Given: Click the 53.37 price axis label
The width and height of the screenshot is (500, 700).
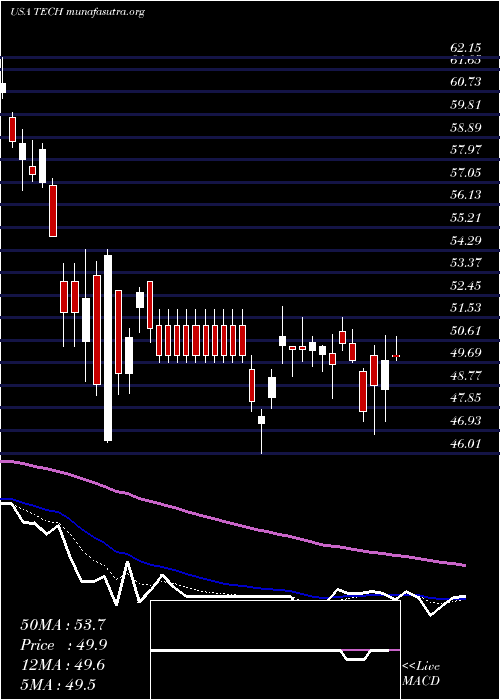Looking at the screenshot, I should click(465, 262).
